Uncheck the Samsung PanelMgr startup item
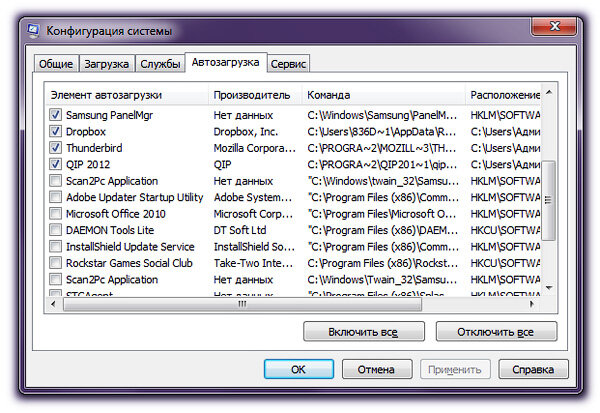 point(55,114)
